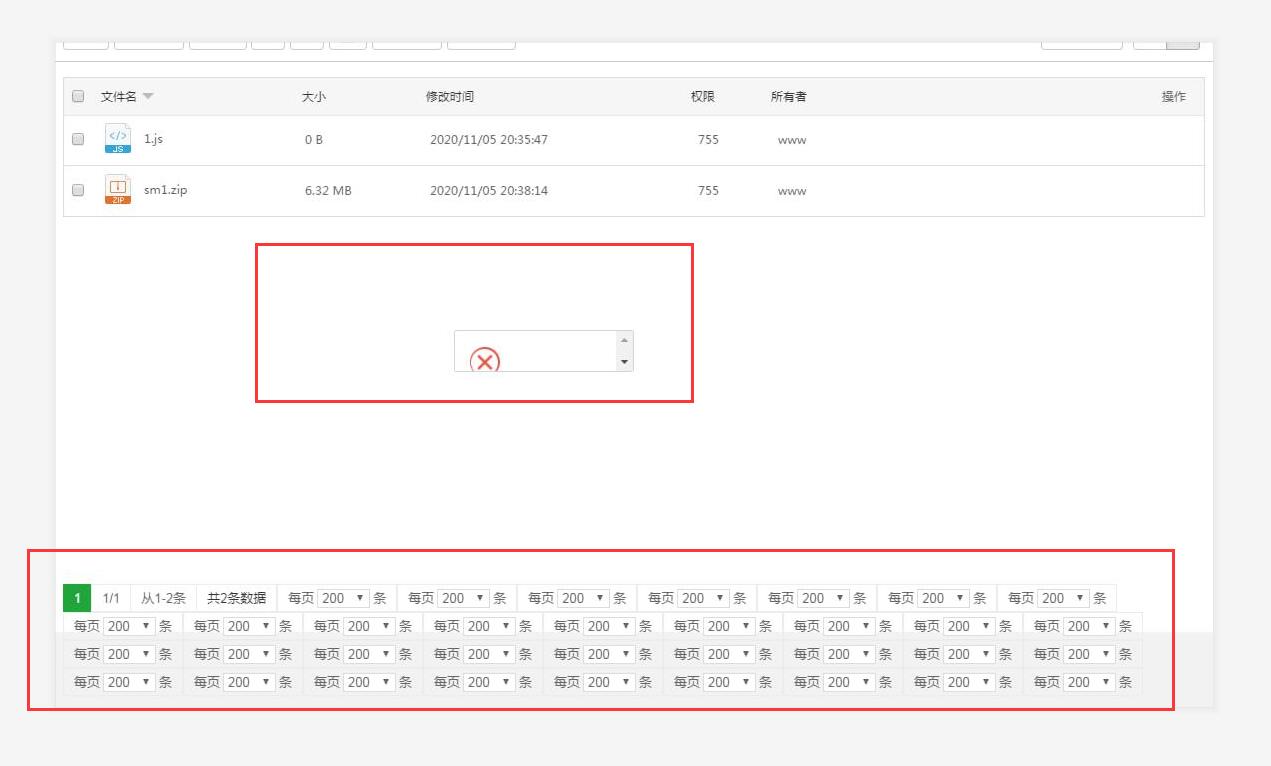Viewport: 1271px width, 766px height.
Task: Check the checkbox for 1.js
Action: tap(78, 140)
